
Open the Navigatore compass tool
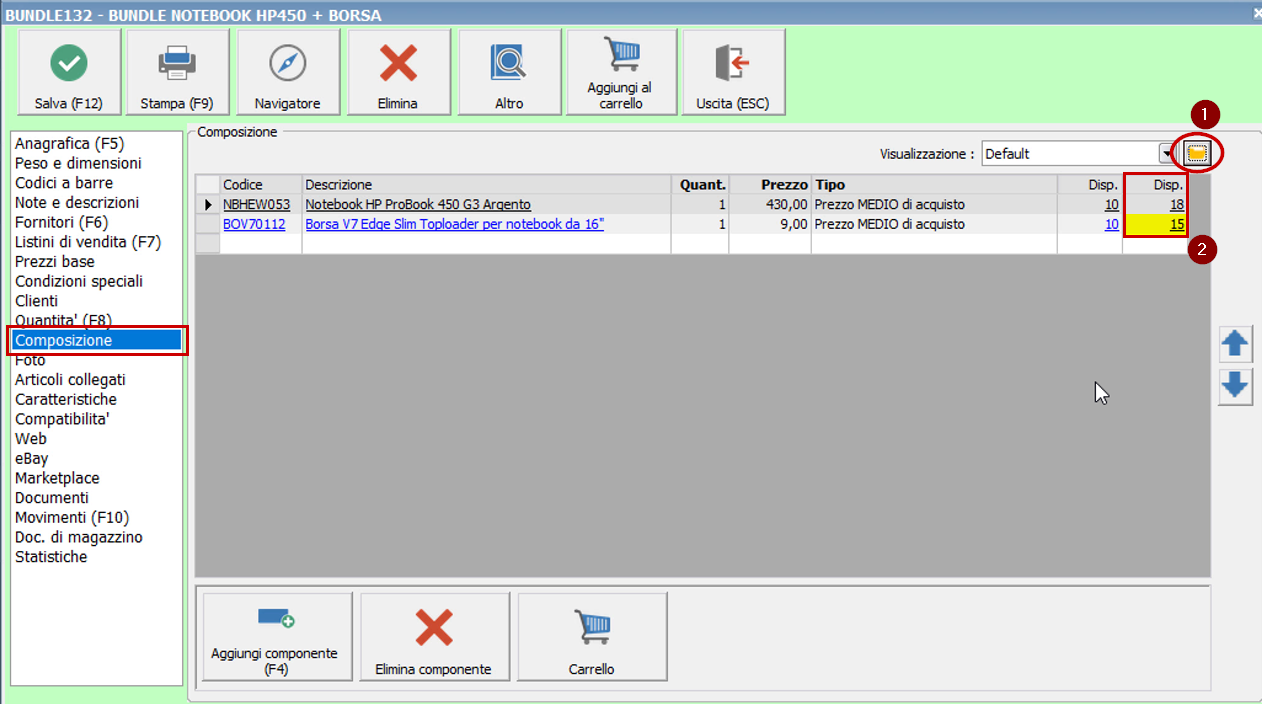click(287, 72)
